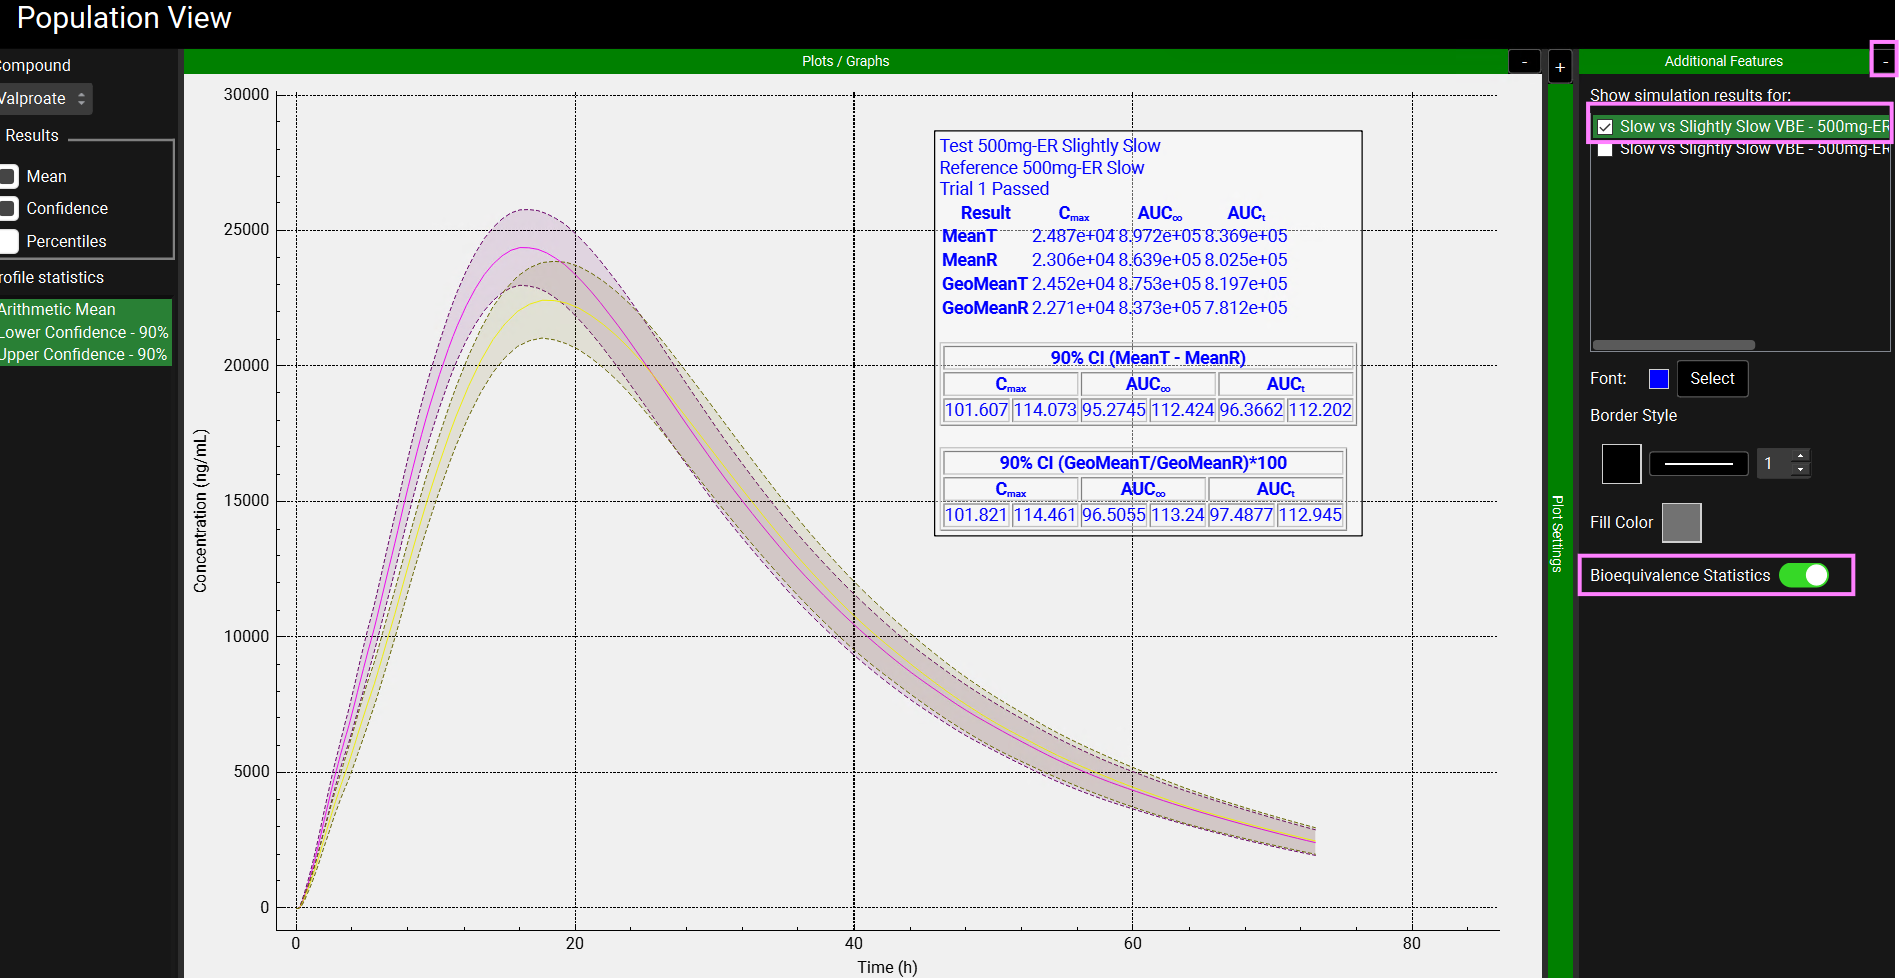The width and height of the screenshot is (1899, 978).
Task: Check second Slow vs Slightly Slow VBE
Action: click(1605, 150)
